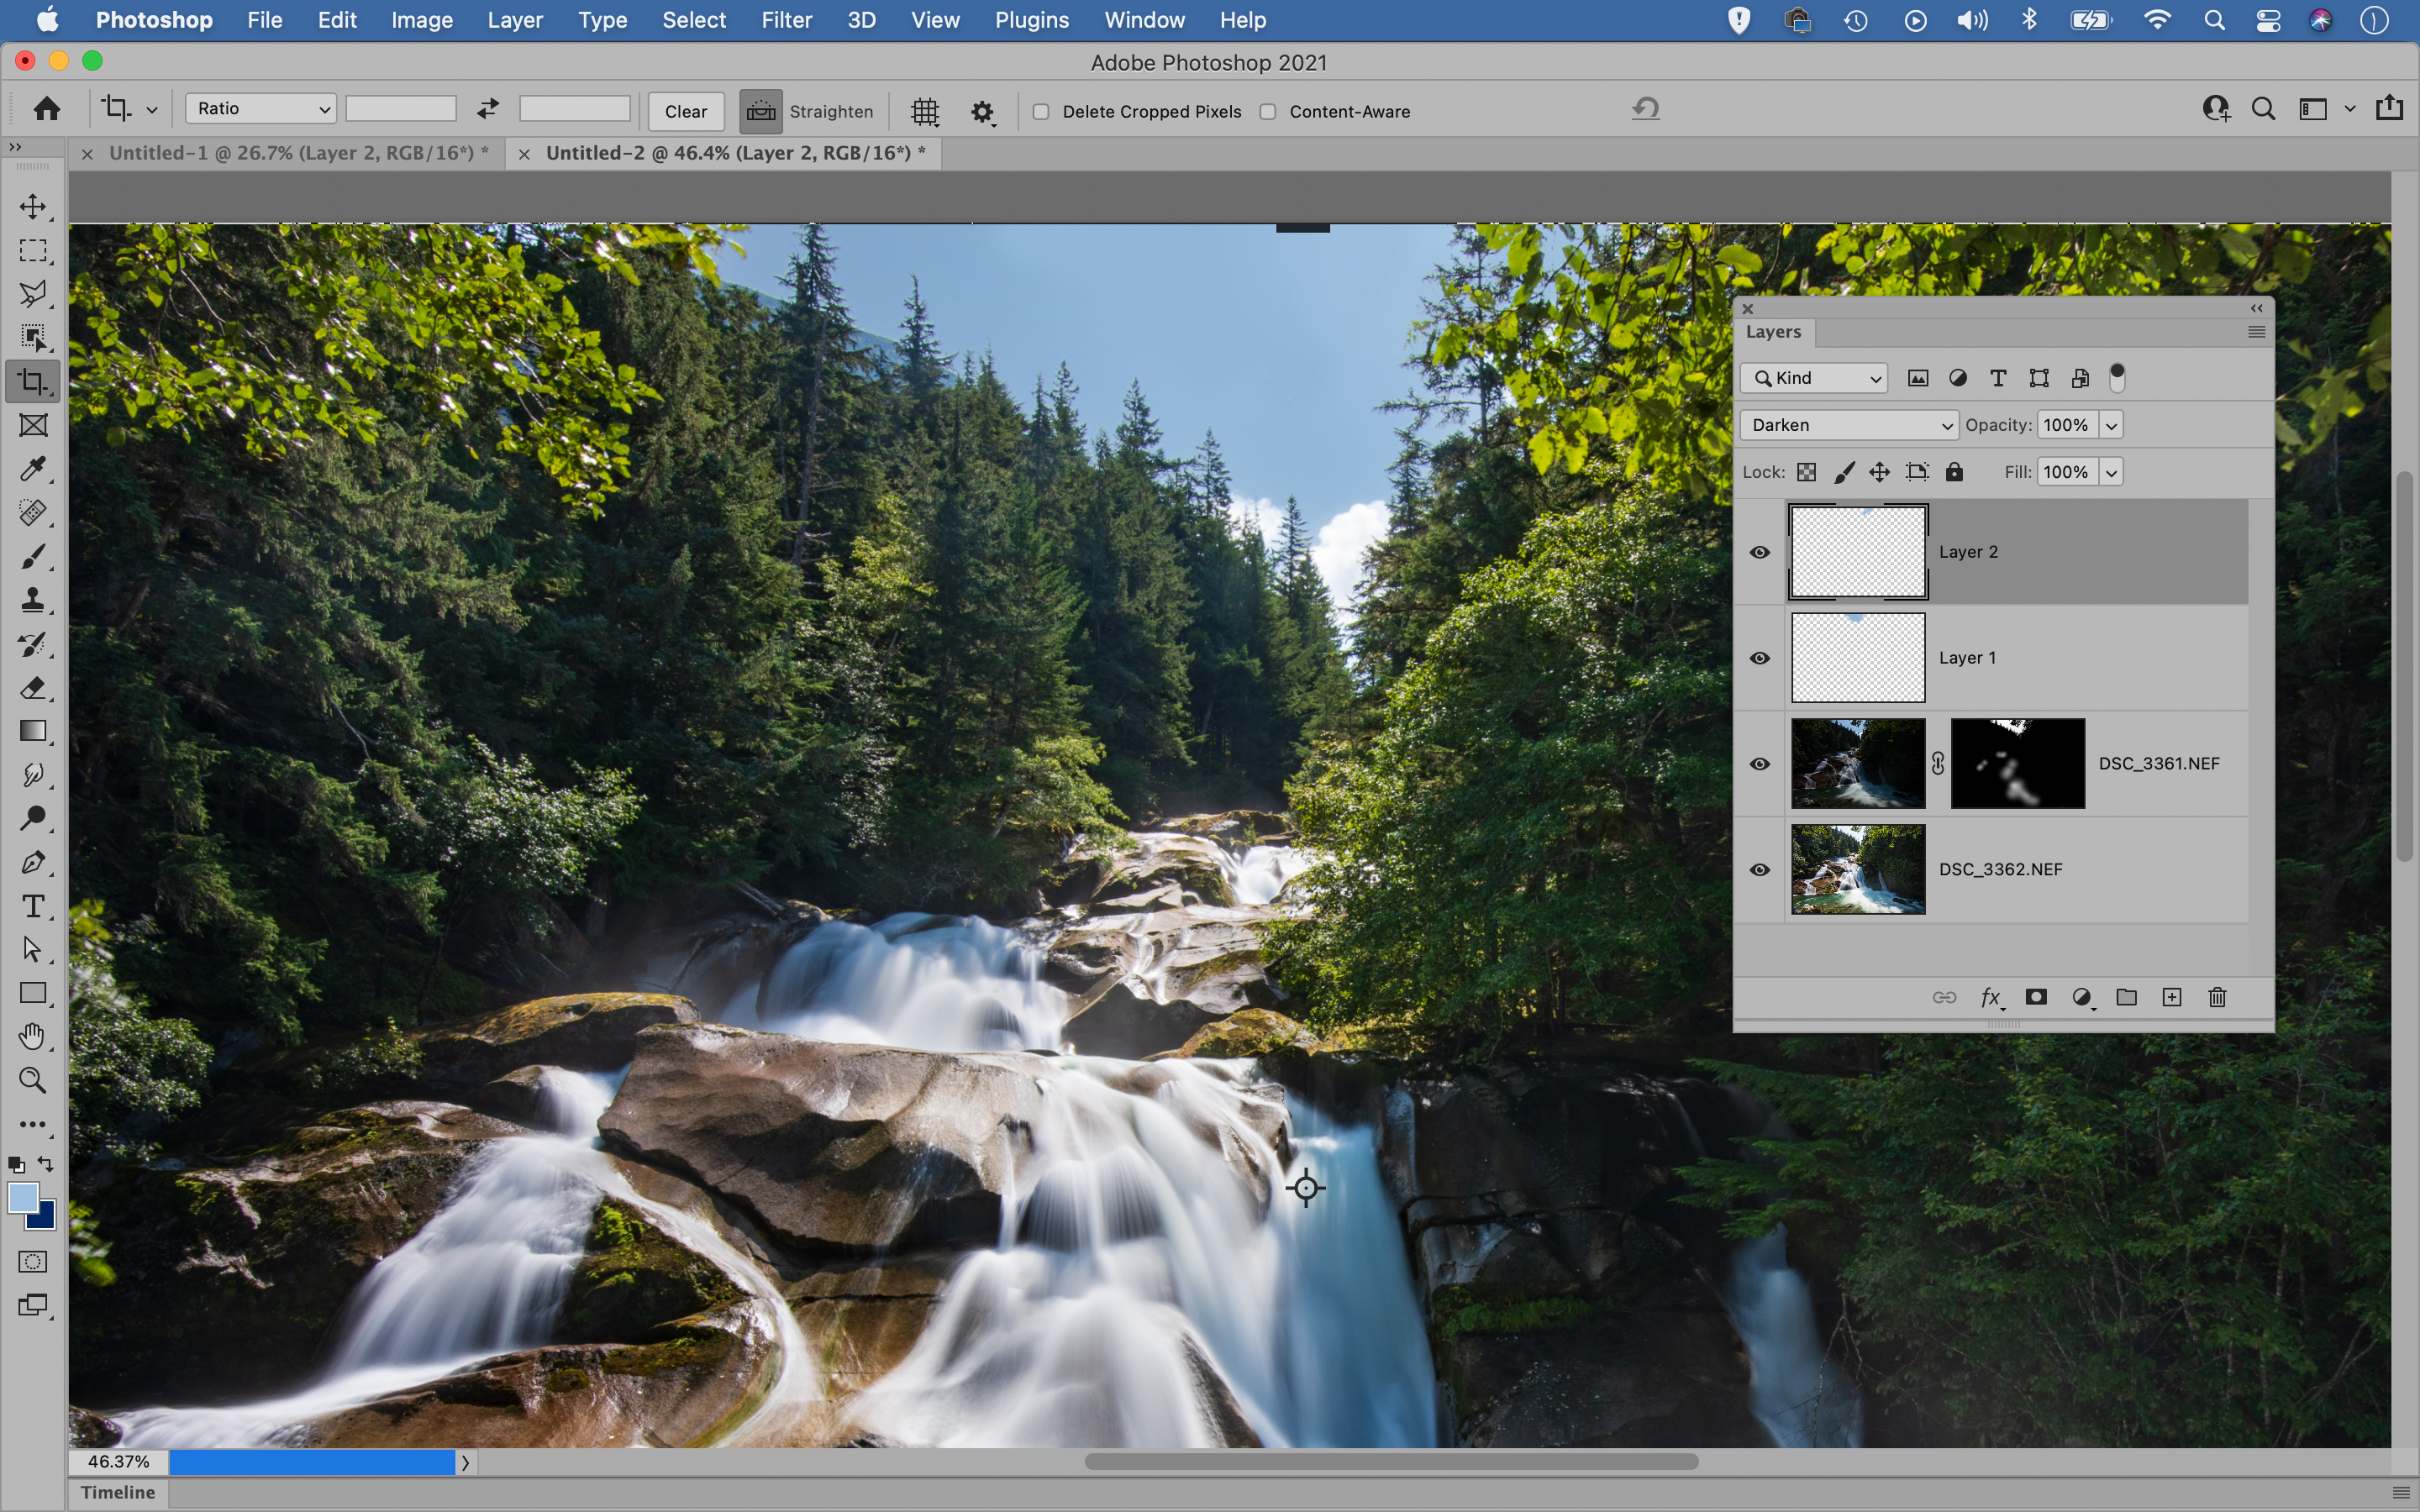Reset the crop box settings
Viewport: 2420px width, 1512px height.
1646,108
